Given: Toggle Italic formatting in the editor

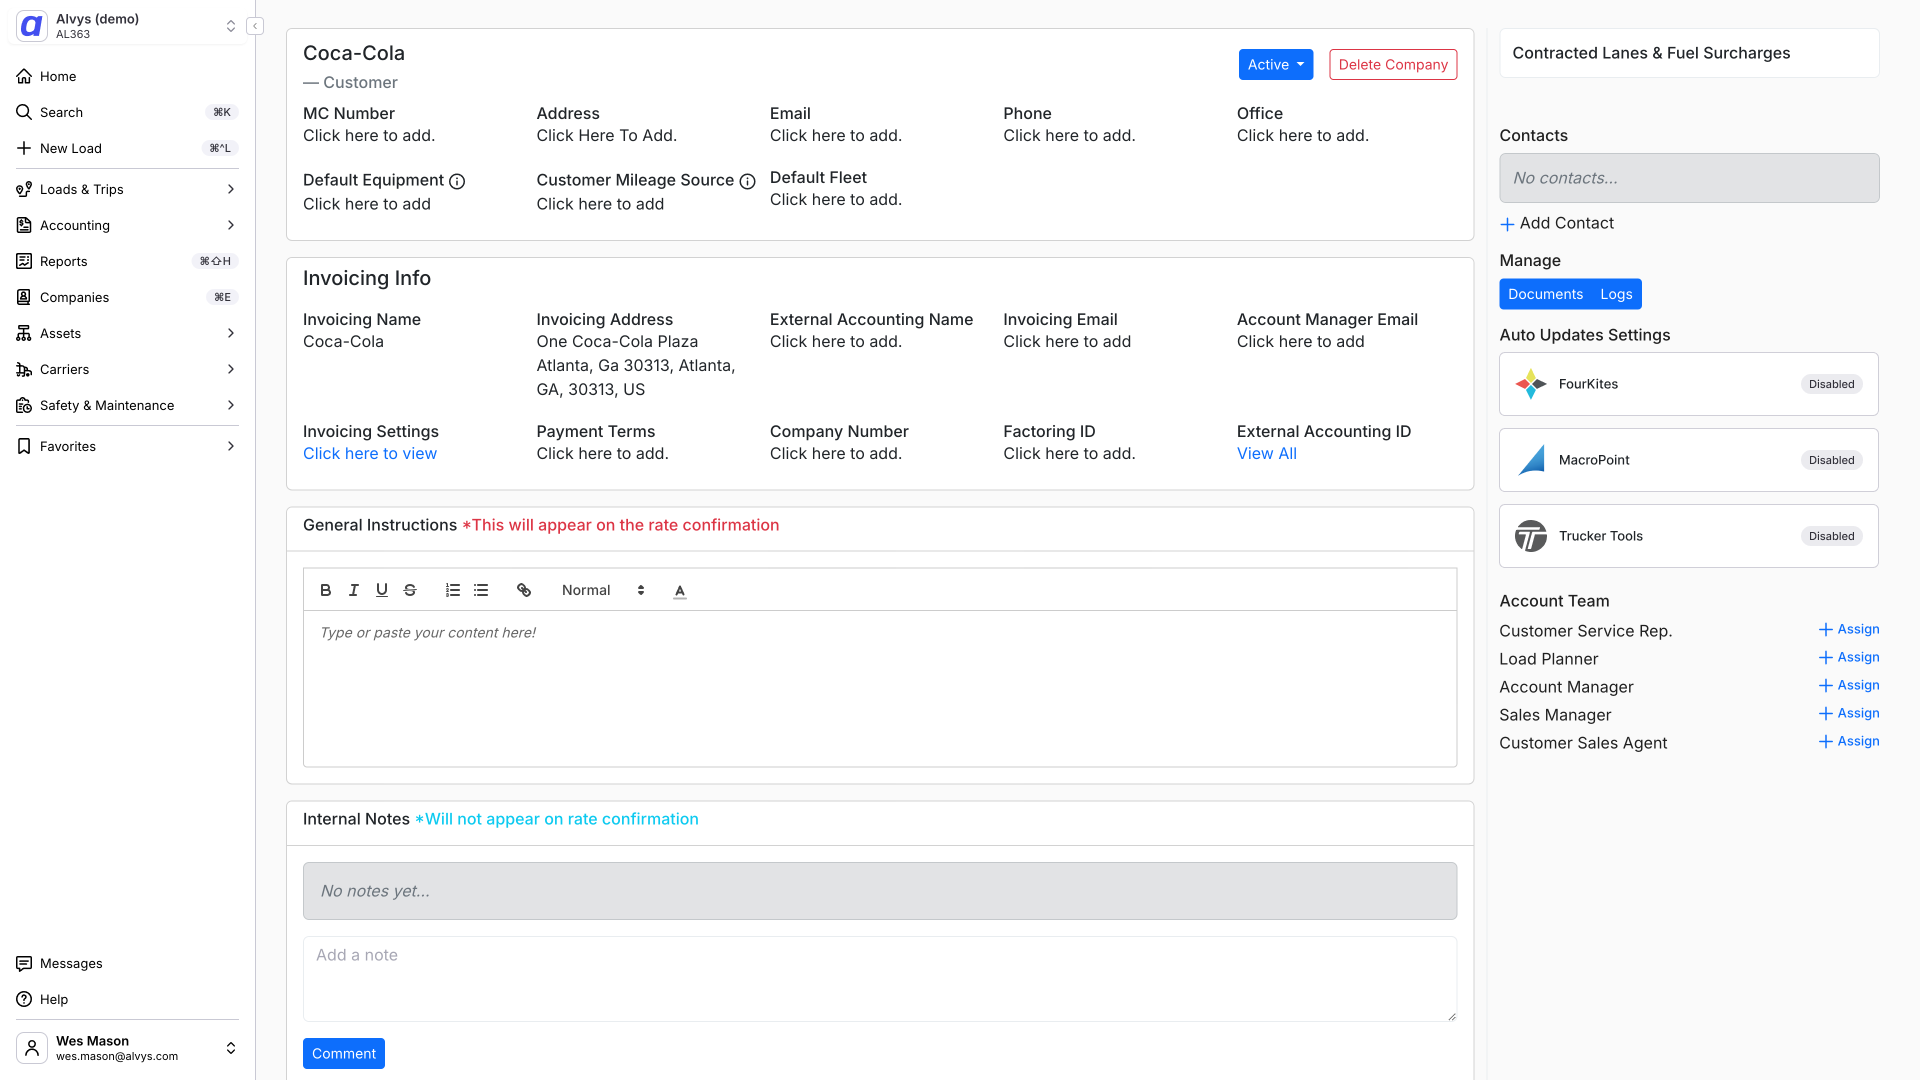Looking at the screenshot, I should coord(353,590).
